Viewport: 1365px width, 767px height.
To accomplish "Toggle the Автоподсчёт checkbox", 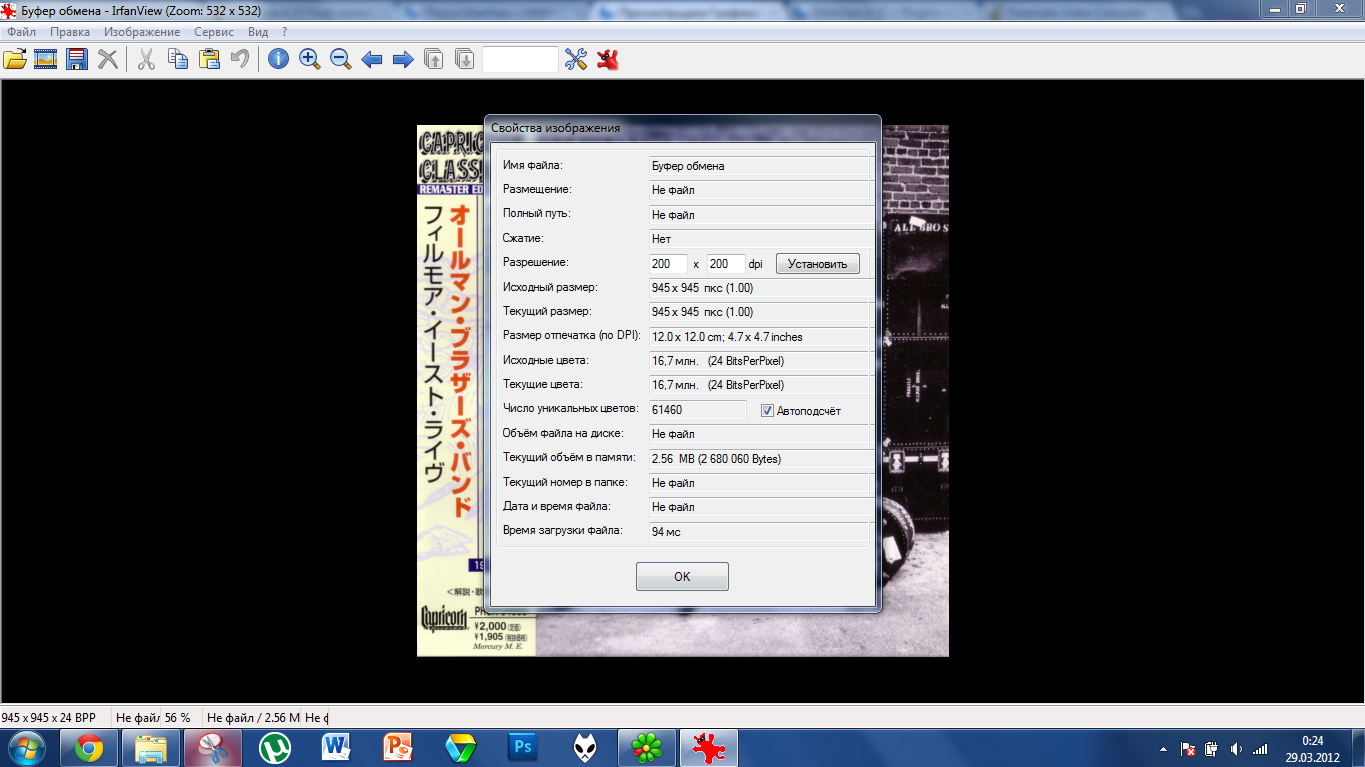I will coord(768,410).
